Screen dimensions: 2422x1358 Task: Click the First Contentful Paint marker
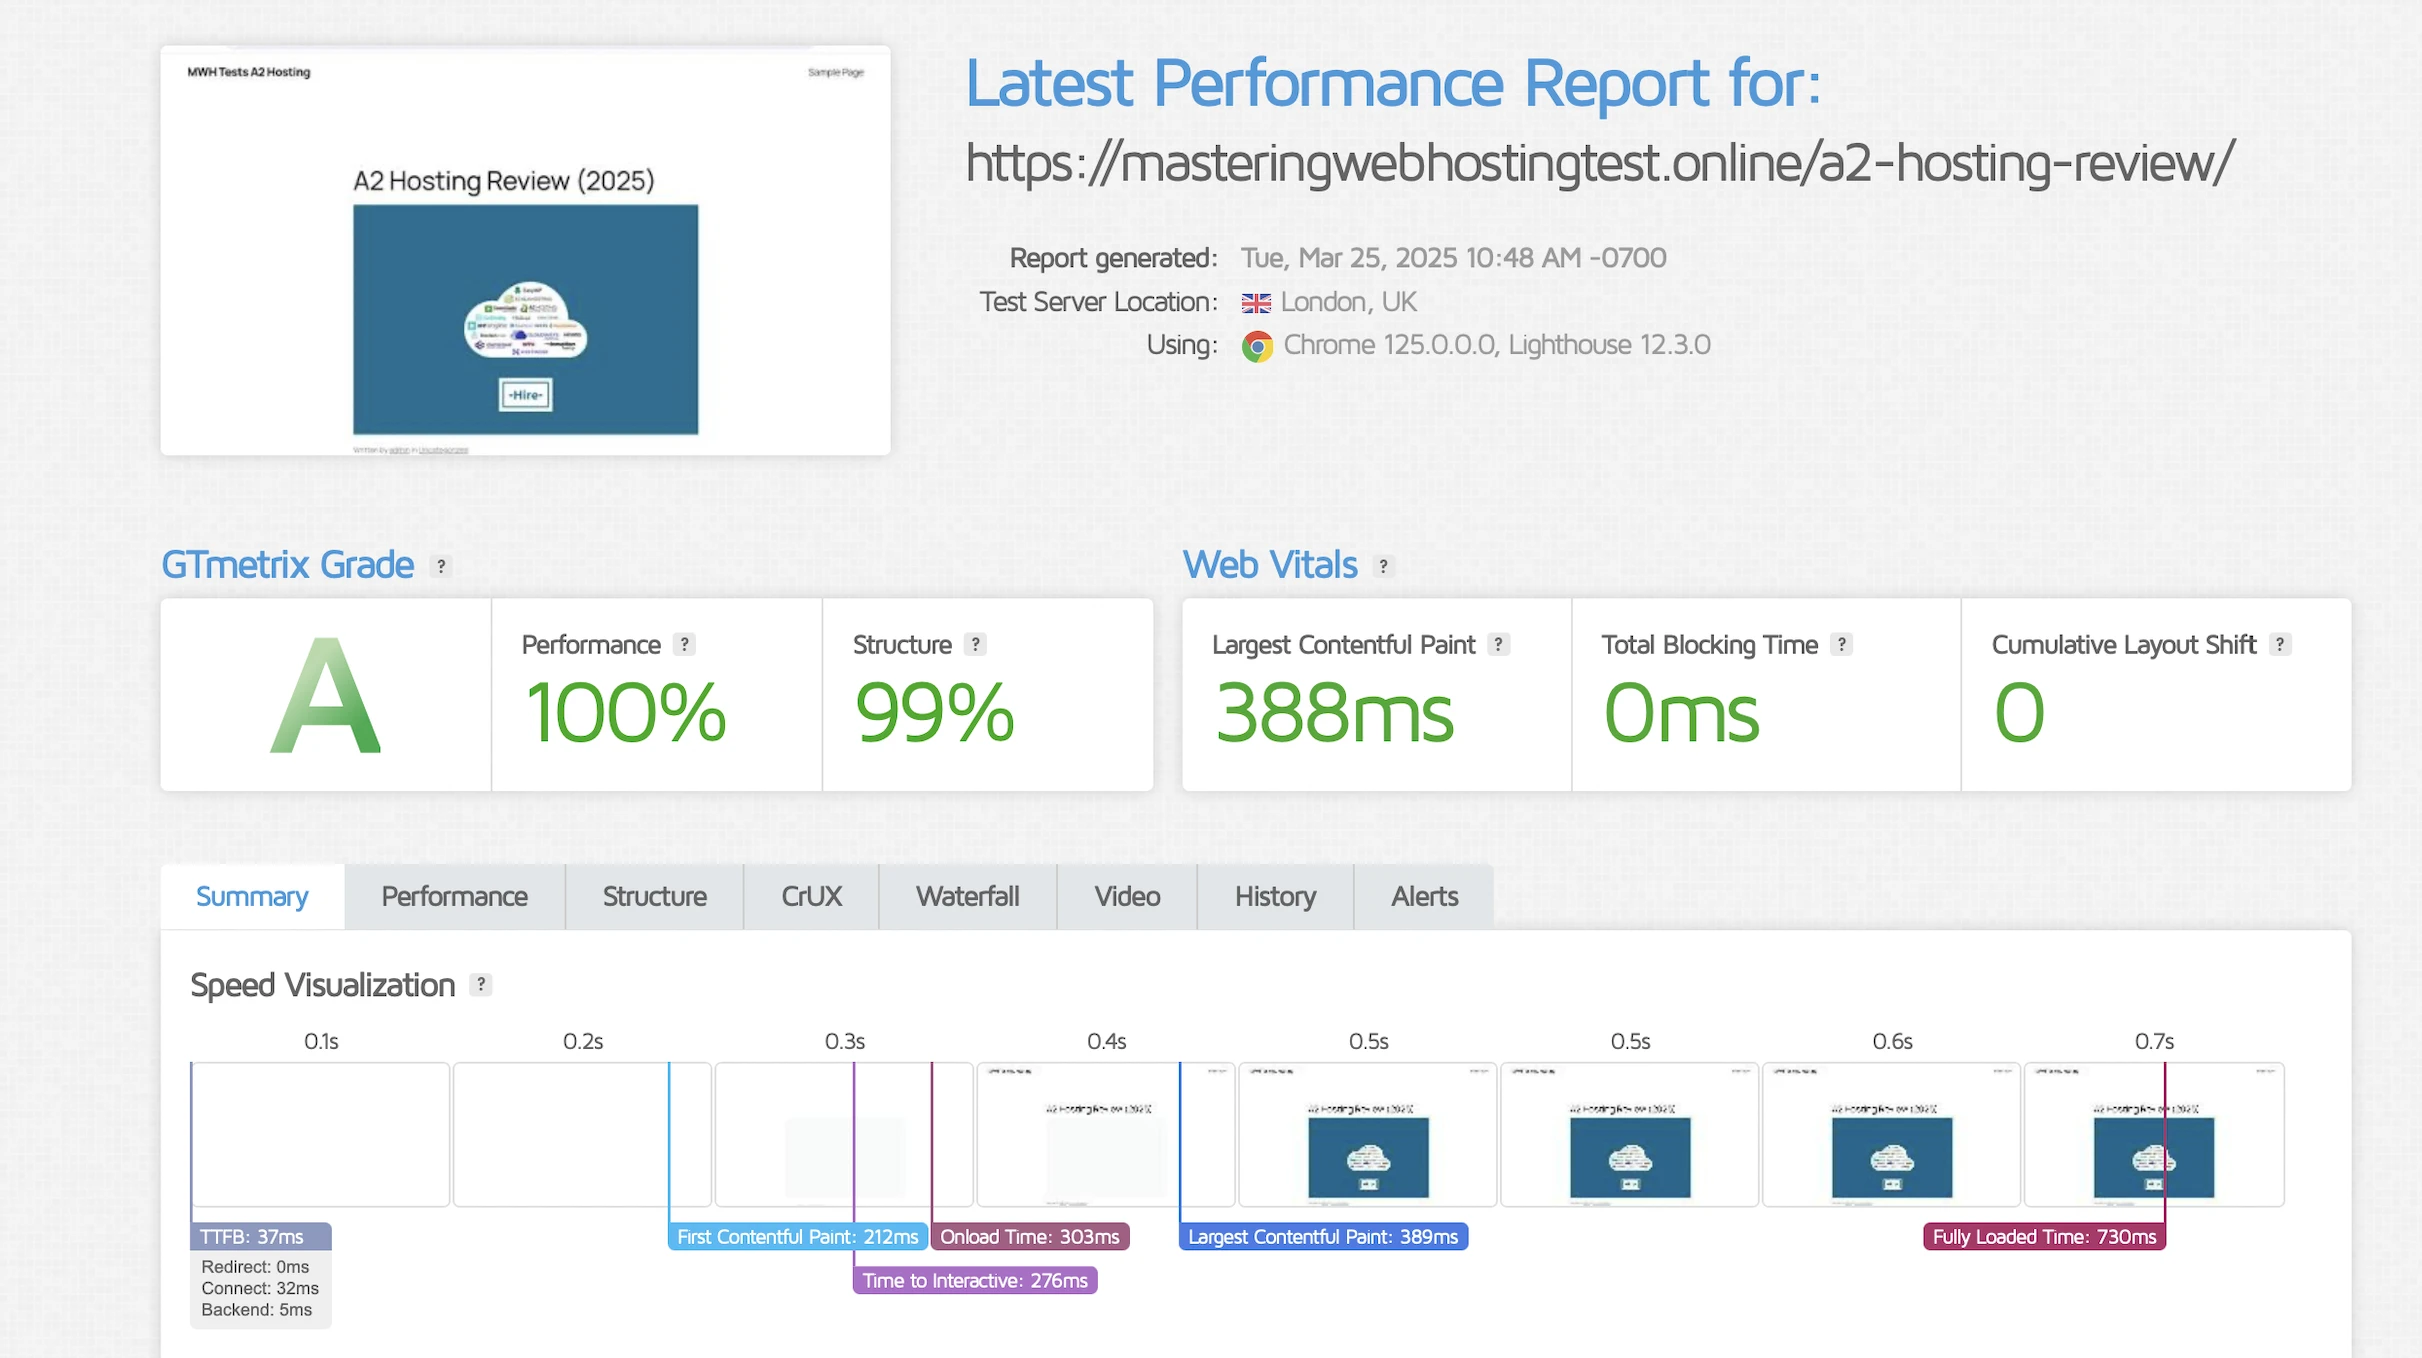(x=797, y=1237)
